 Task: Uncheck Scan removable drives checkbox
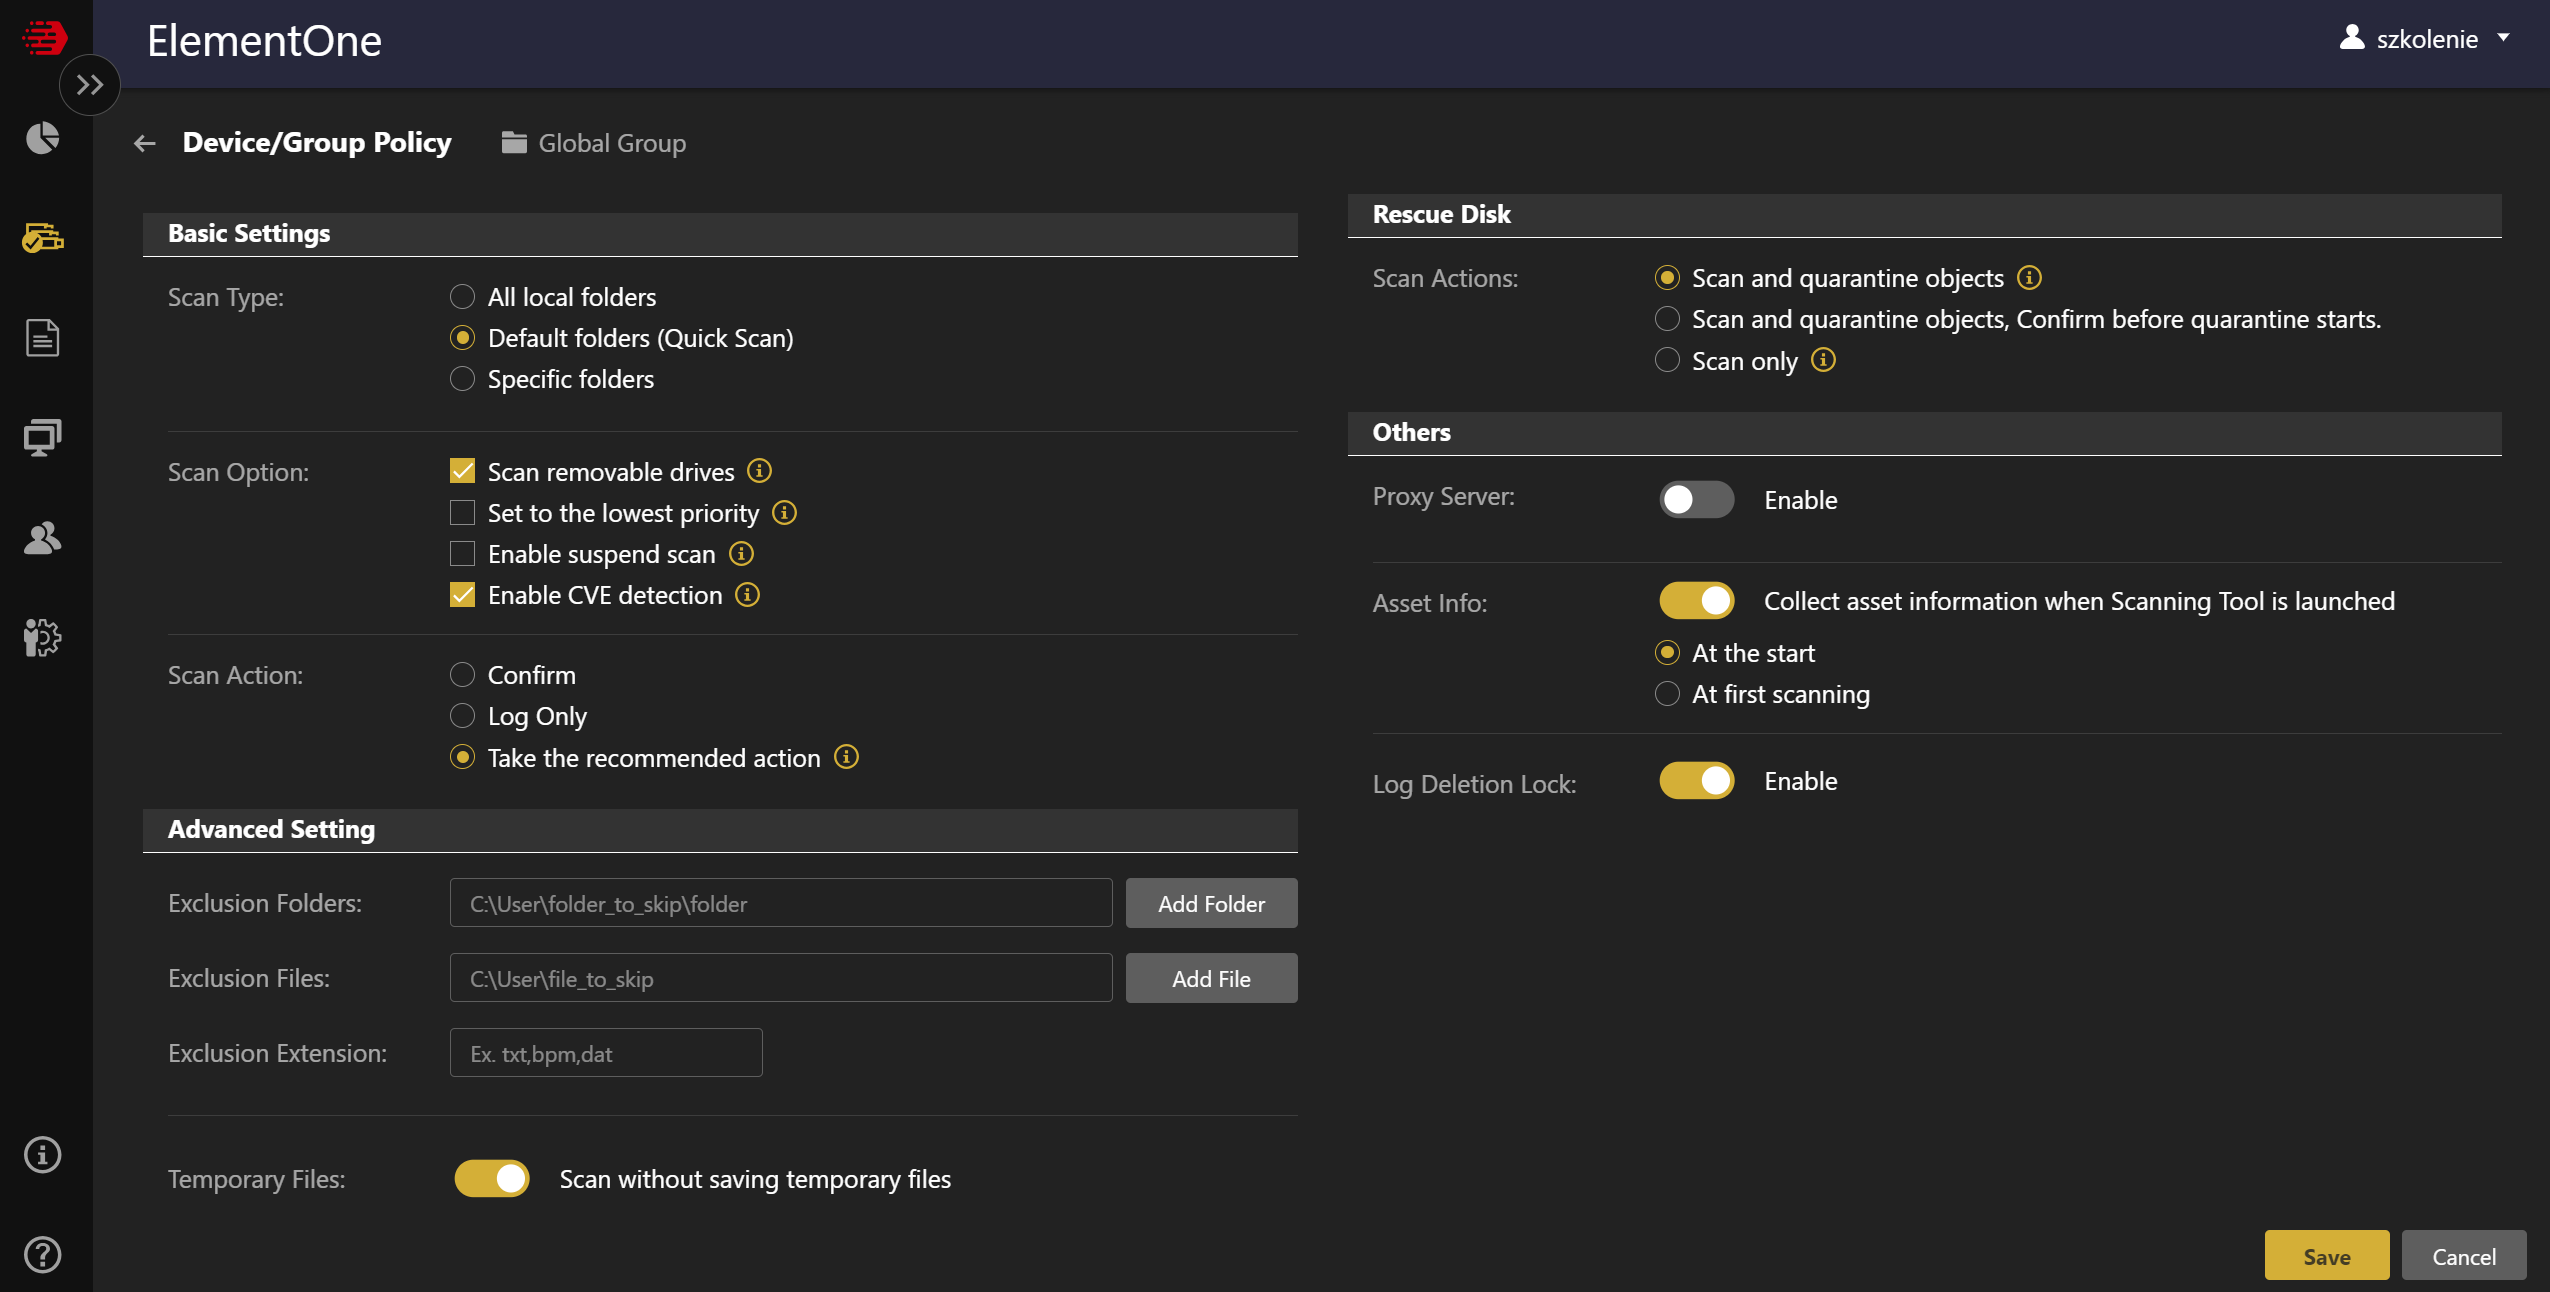click(x=462, y=471)
